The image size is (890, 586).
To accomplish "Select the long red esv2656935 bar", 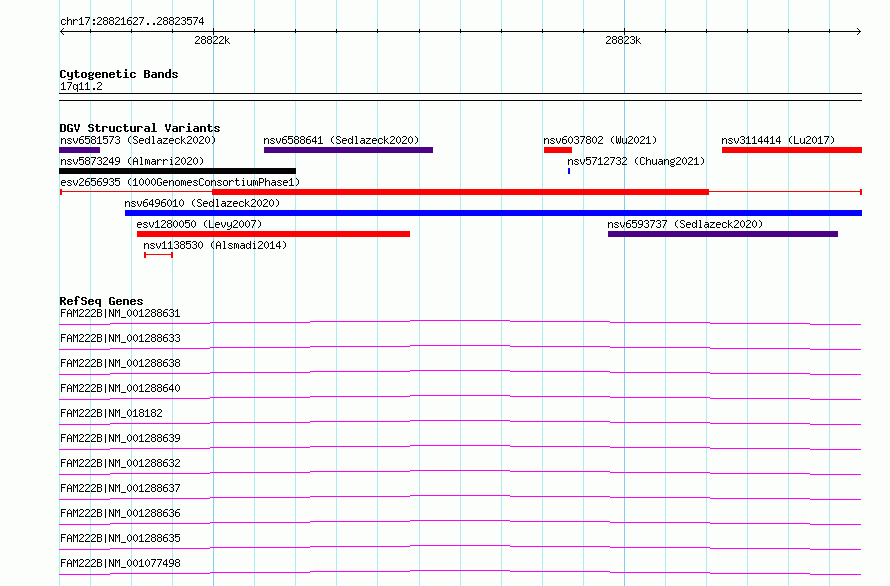I will pos(460,192).
